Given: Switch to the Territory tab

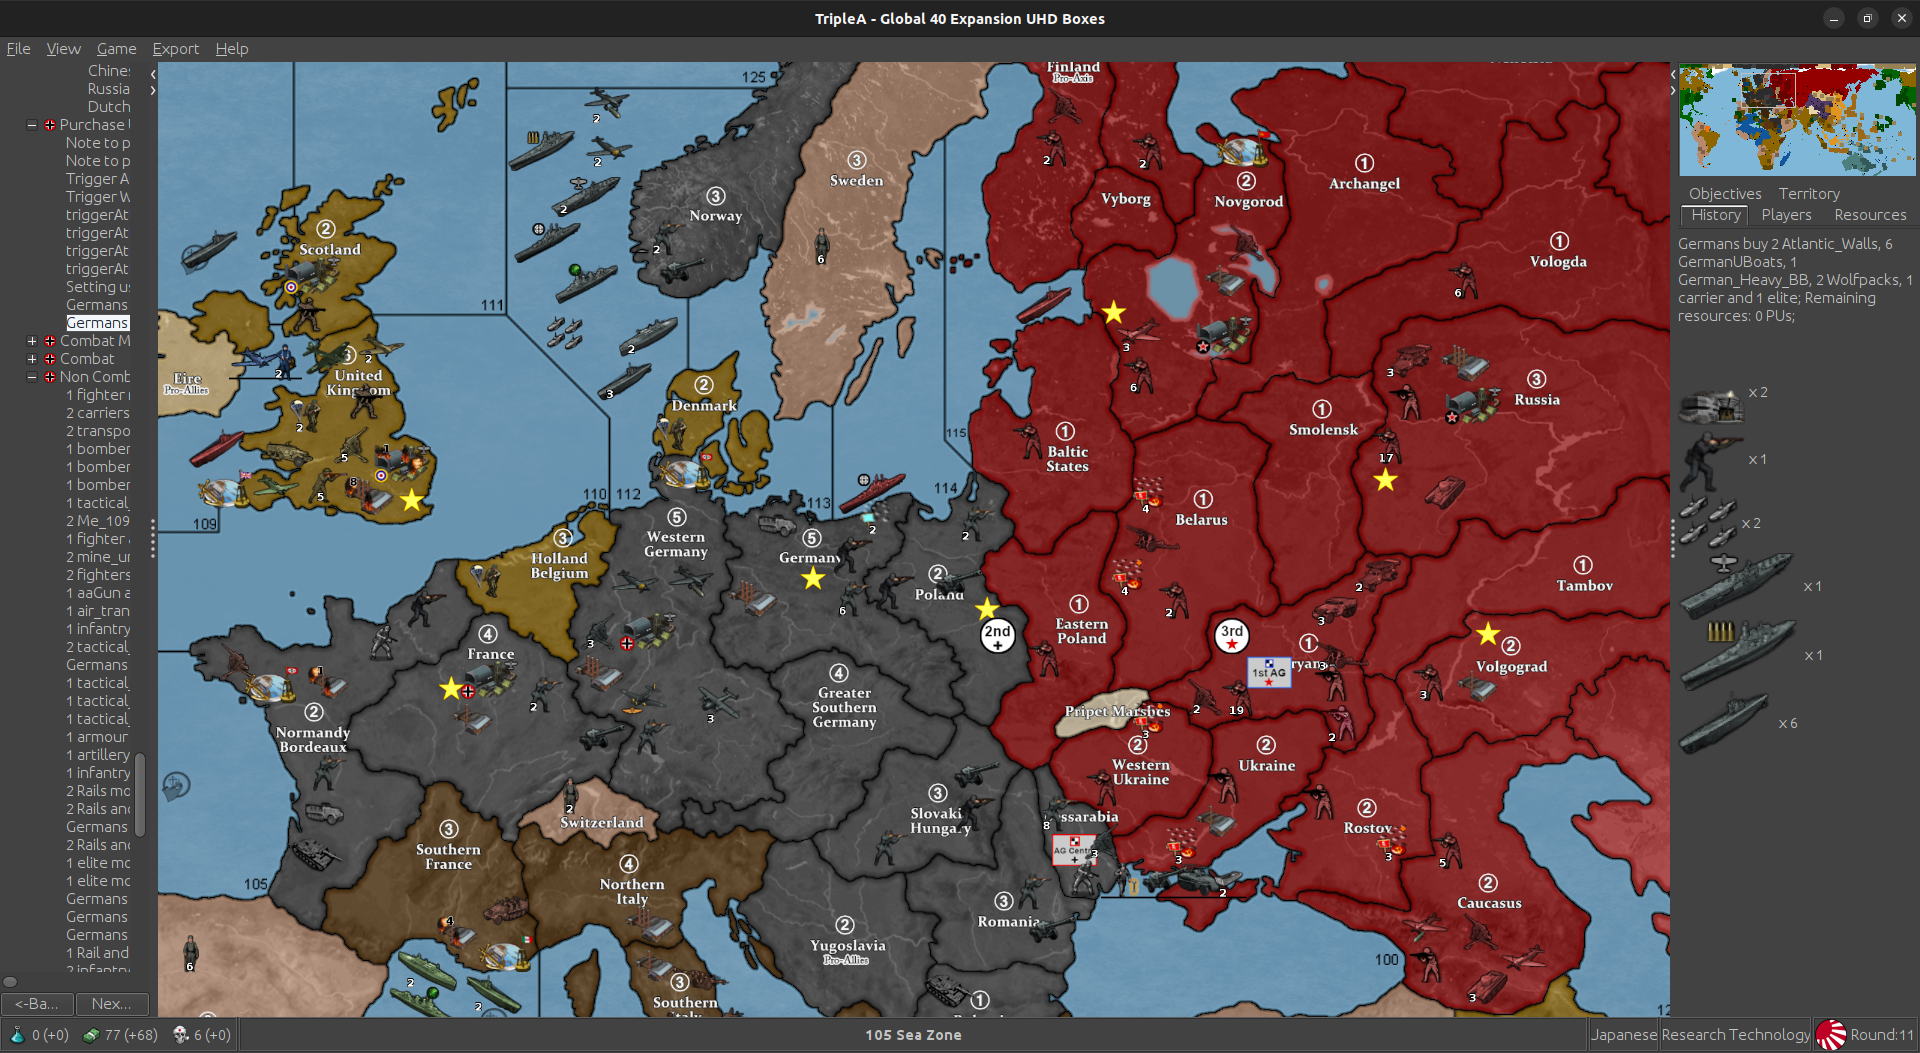Looking at the screenshot, I should [1809, 194].
